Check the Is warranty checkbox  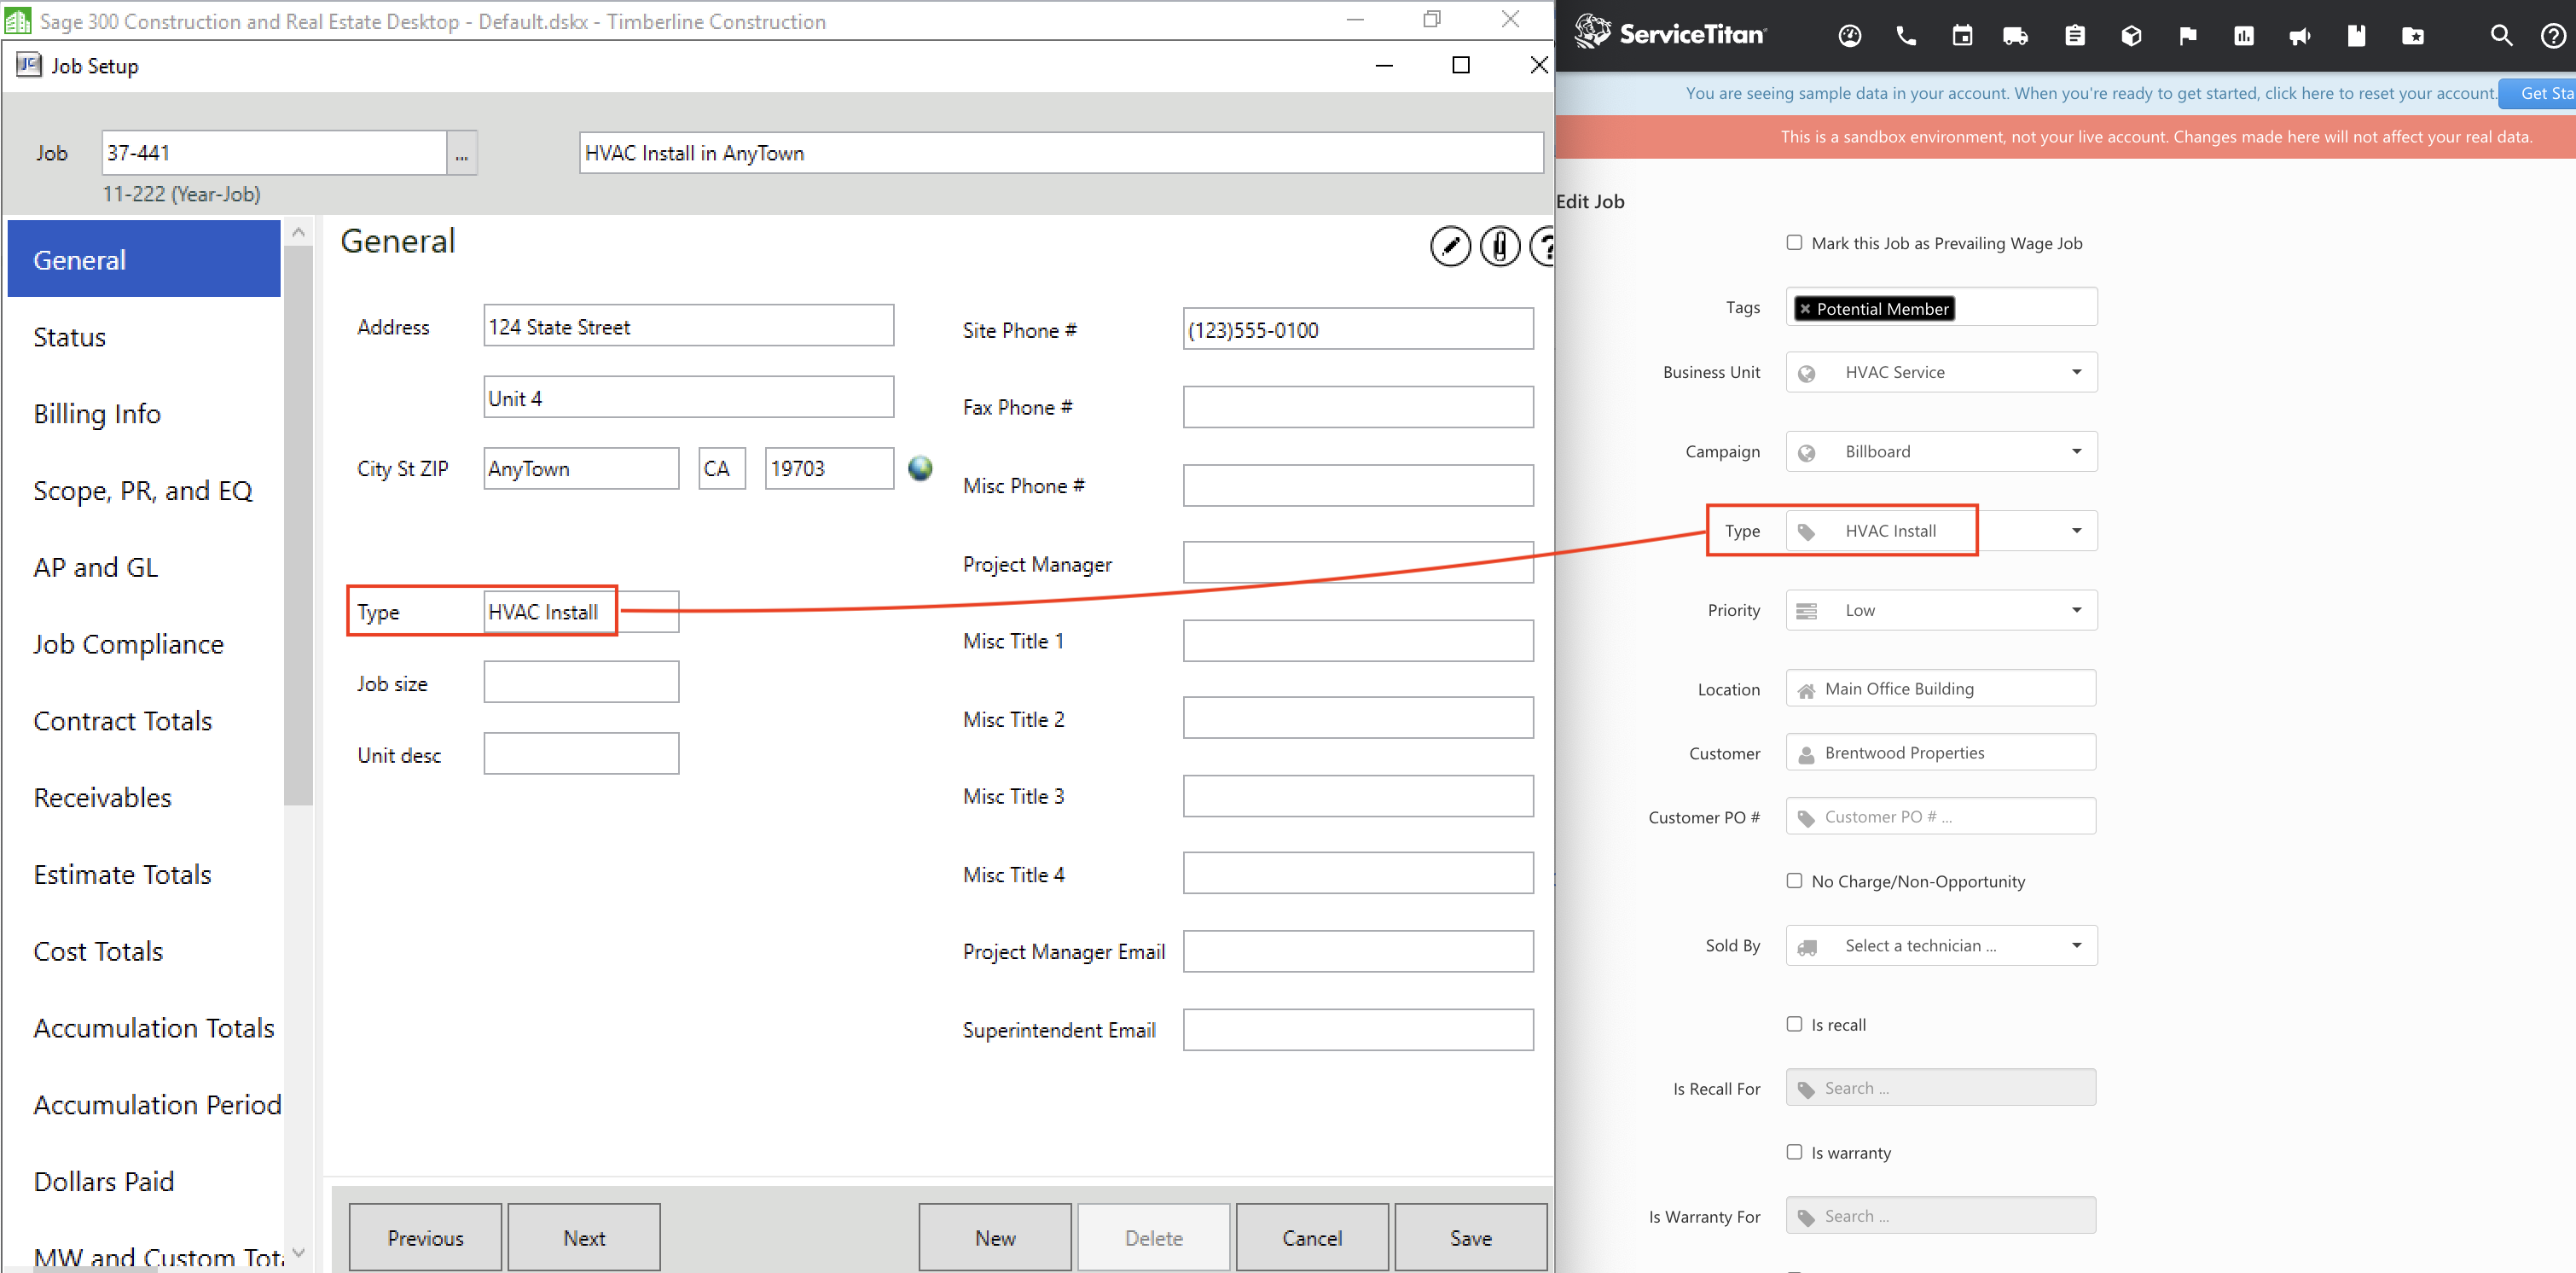1793,1152
